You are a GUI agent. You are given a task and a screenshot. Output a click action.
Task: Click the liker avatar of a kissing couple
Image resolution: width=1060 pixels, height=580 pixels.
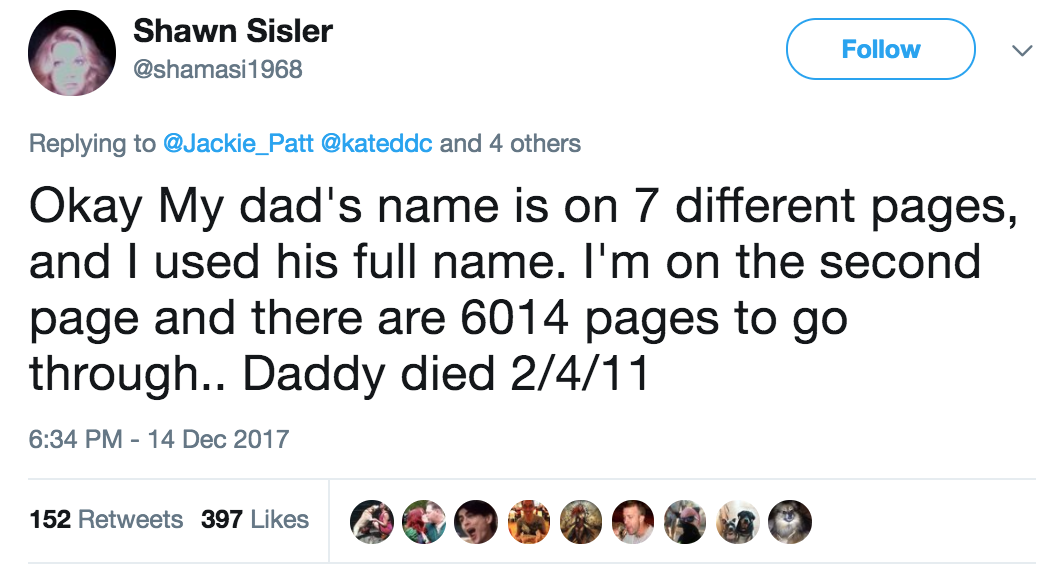tap(423, 520)
